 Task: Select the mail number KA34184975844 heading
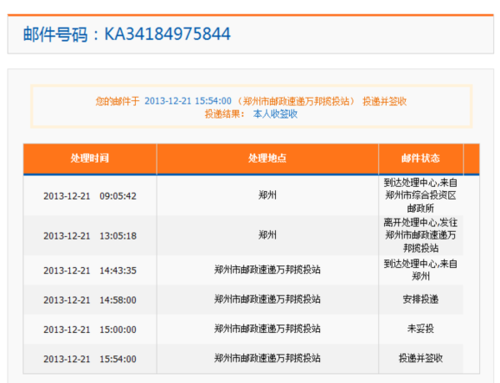pos(127,34)
